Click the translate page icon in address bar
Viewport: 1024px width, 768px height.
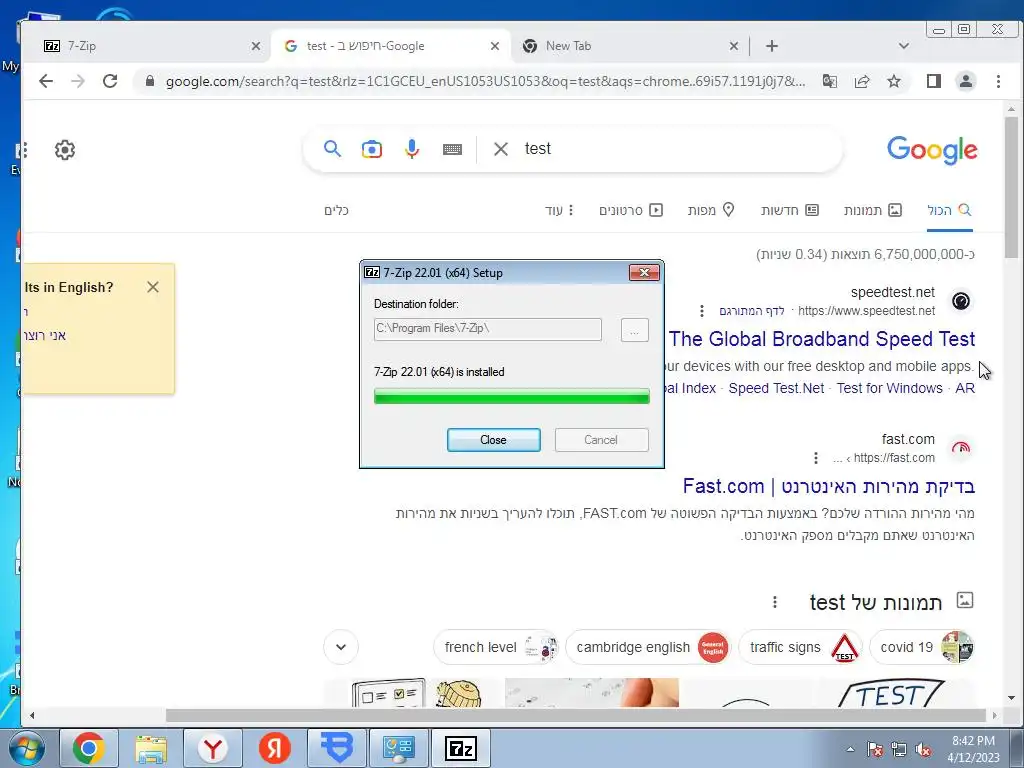point(829,81)
